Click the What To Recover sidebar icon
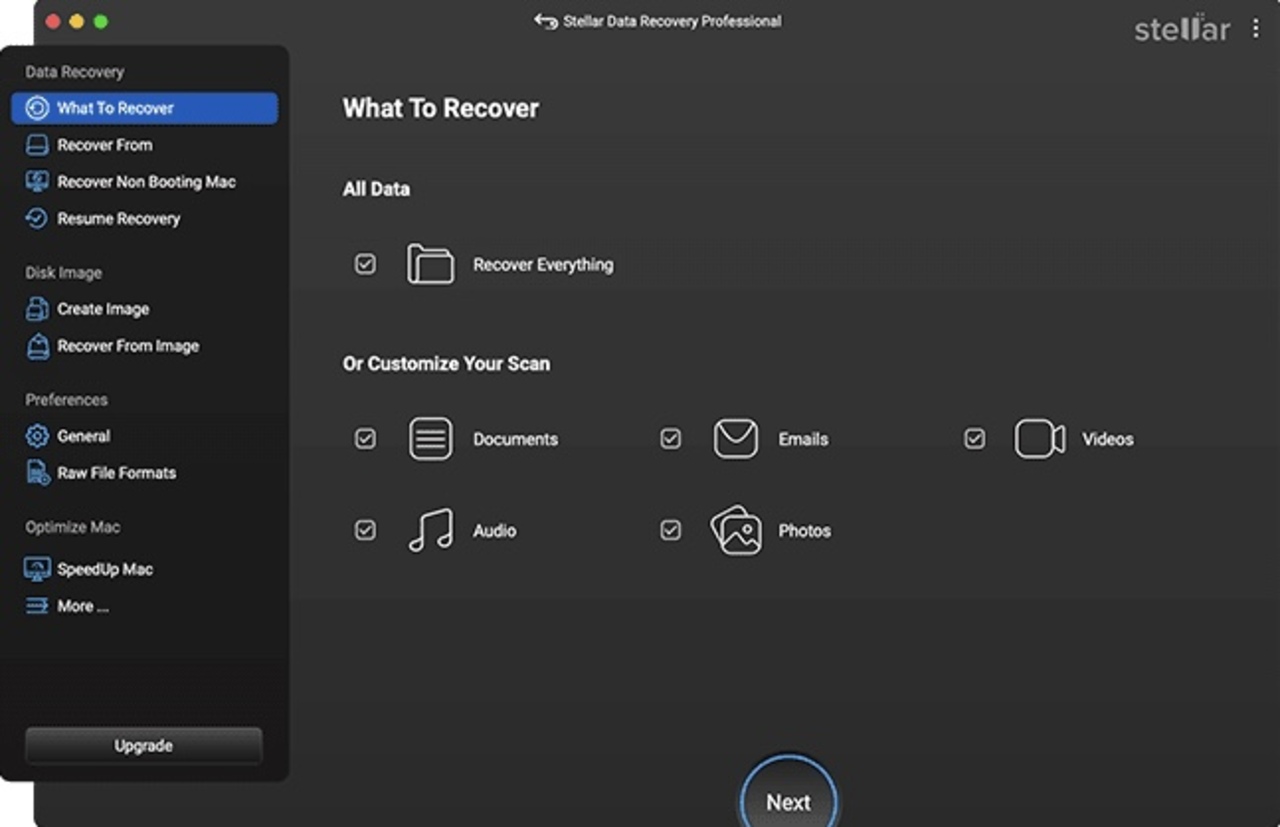Screen dimensions: 1280x827 click(37, 108)
